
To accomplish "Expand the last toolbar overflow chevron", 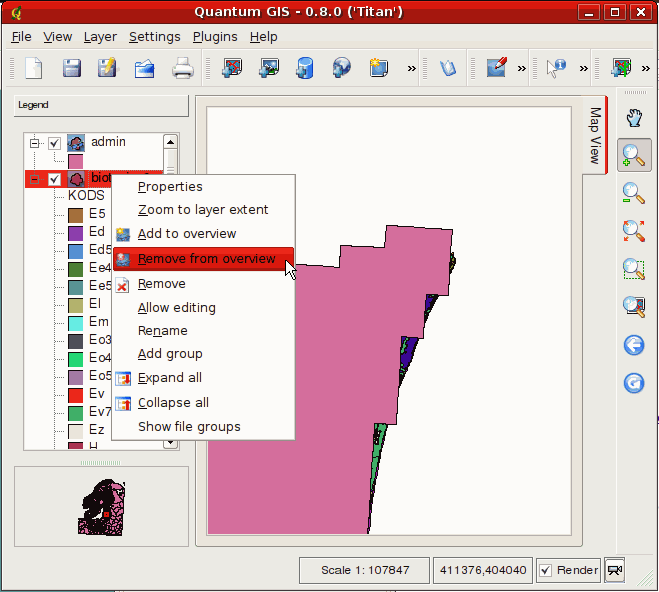I will coord(646,68).
